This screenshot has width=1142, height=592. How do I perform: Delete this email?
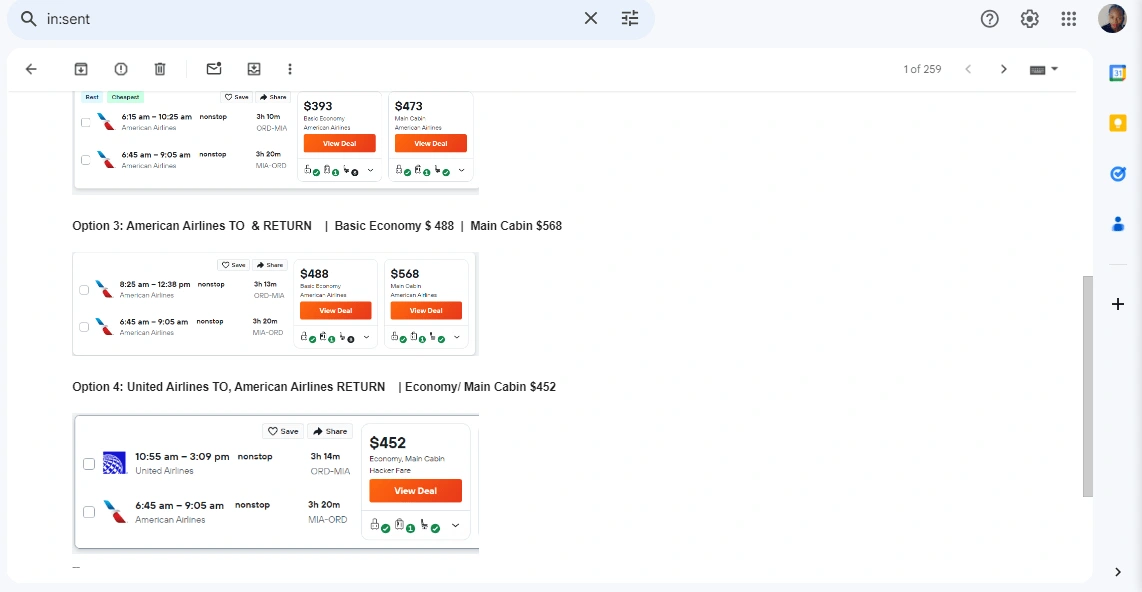(160, 69)
